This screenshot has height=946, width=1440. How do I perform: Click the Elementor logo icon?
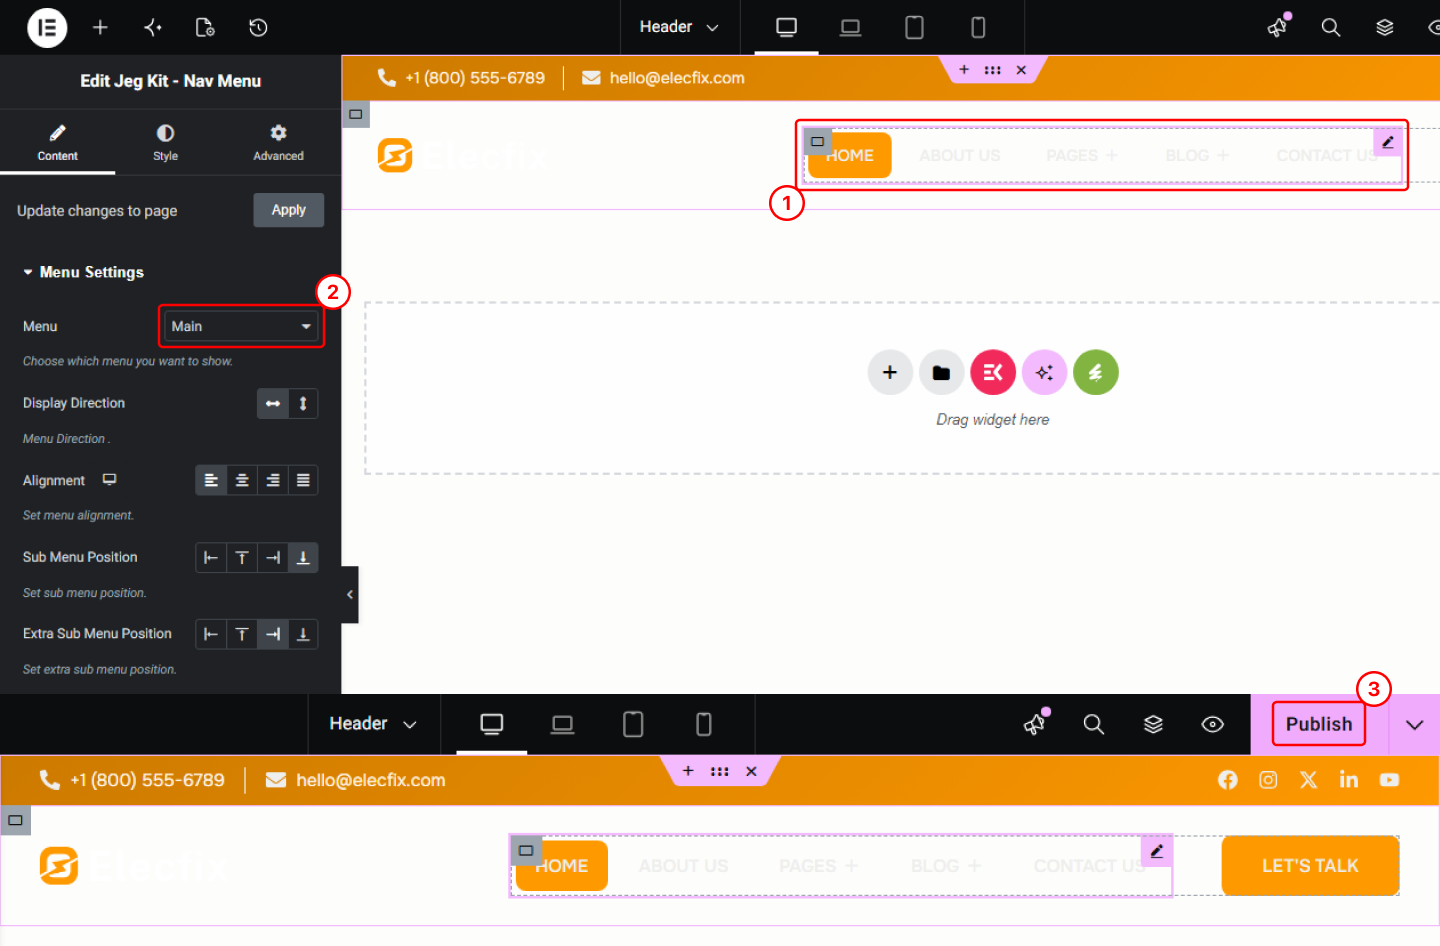(x=47, y=28)
